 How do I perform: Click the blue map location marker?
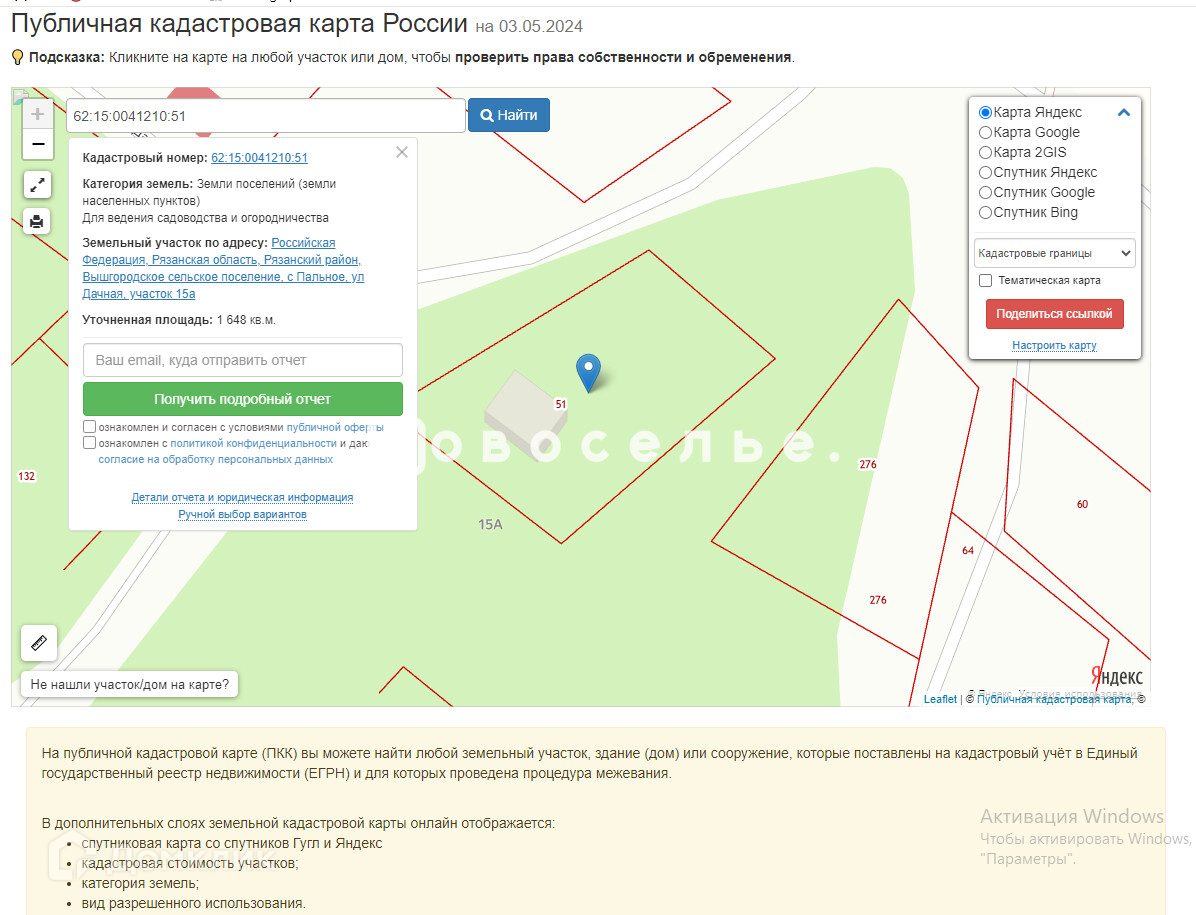(x=588, y=373)
